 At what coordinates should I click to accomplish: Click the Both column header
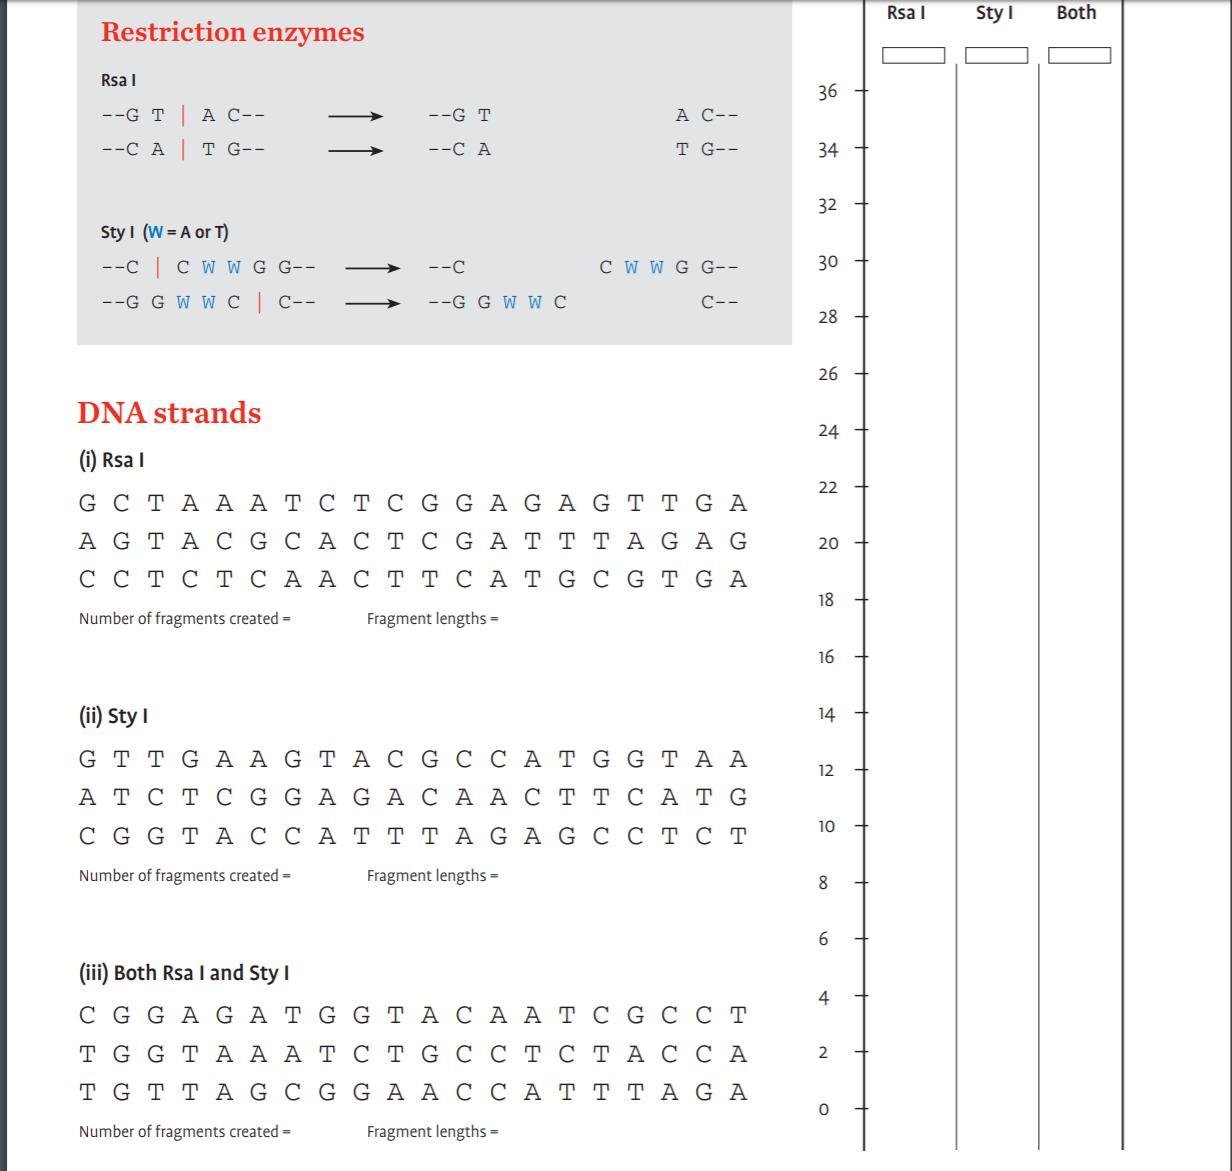tap(1076, 13)
